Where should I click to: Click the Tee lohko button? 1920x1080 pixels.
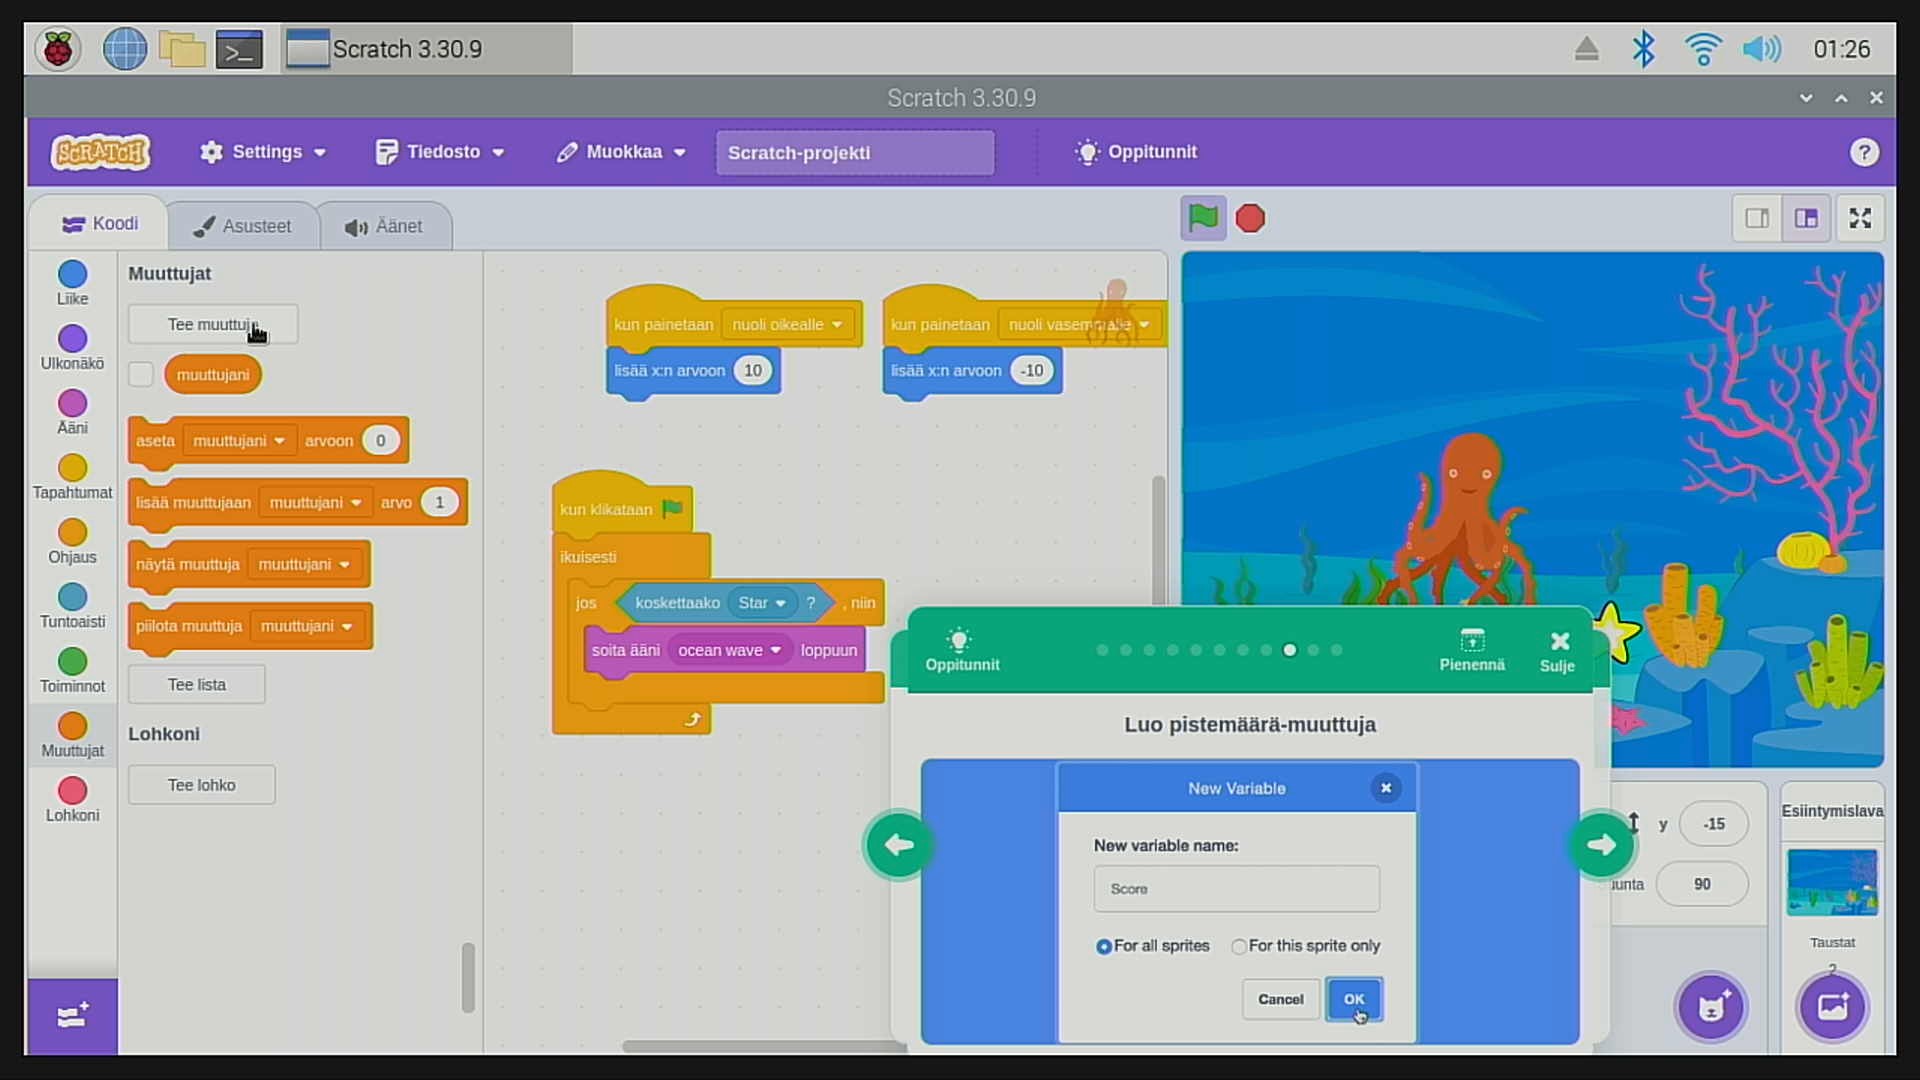202,785
